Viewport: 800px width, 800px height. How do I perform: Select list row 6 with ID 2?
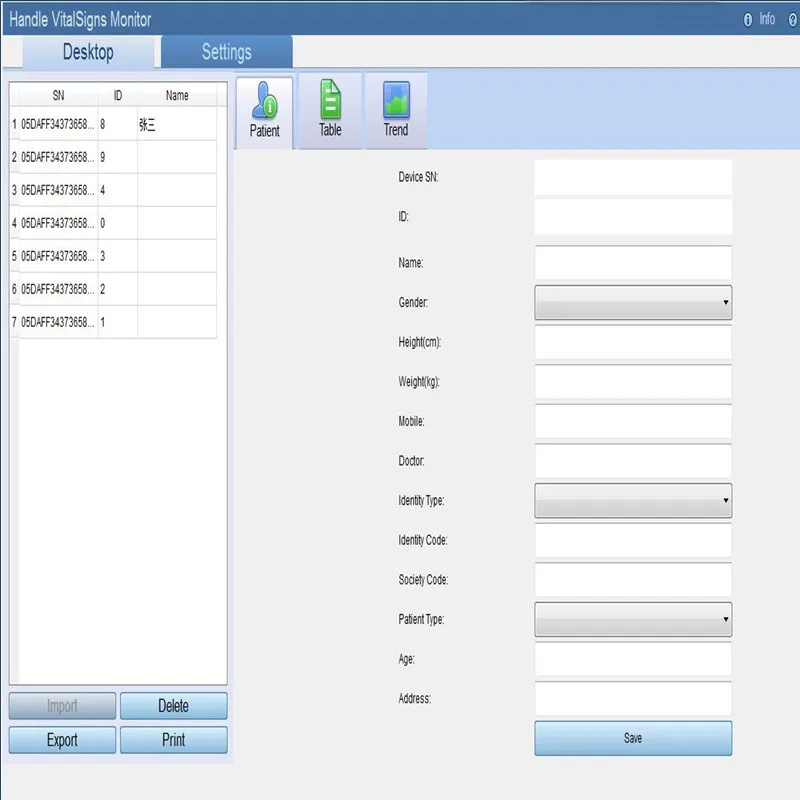click(113, 289)
